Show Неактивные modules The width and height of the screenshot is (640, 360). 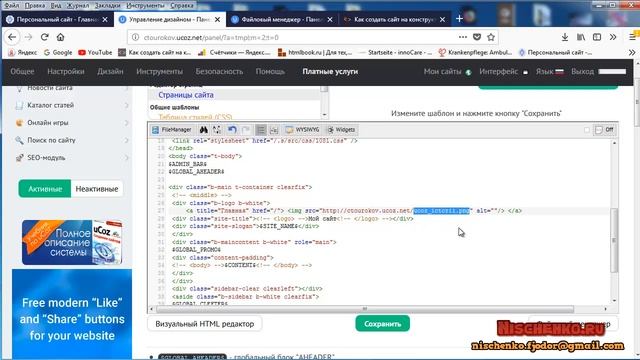pyautogui.click(x=97, y=189)
